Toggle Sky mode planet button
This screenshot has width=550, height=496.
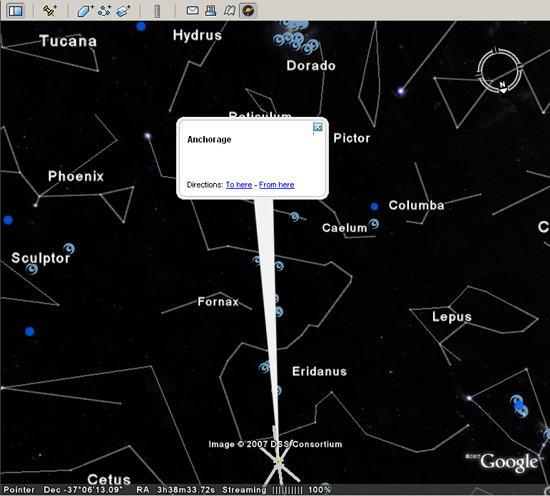pyautogui.click(x=248, y=11)
